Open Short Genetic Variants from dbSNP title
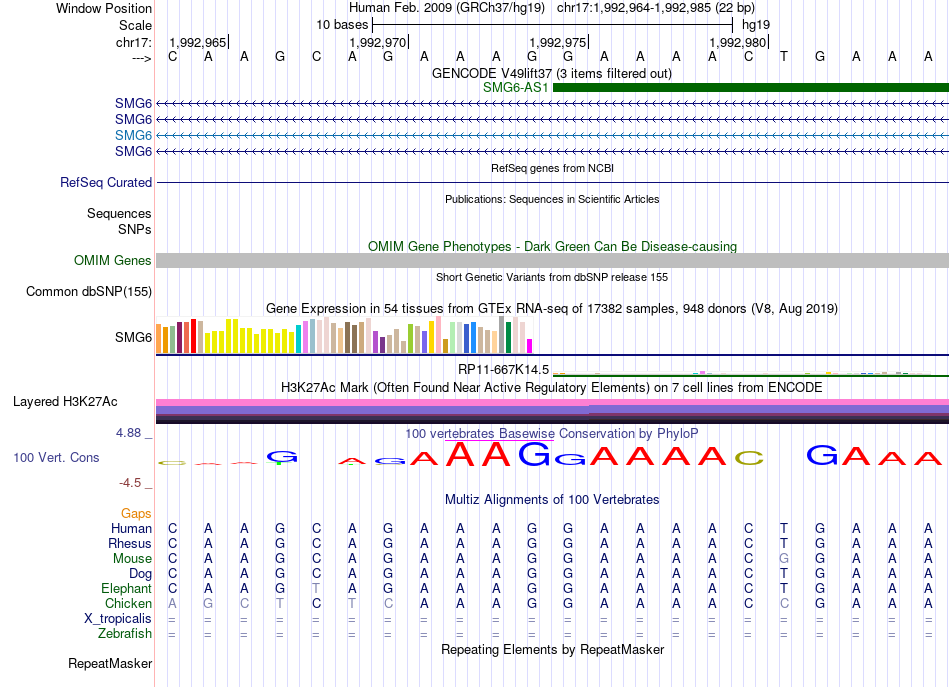 point(552,277)
